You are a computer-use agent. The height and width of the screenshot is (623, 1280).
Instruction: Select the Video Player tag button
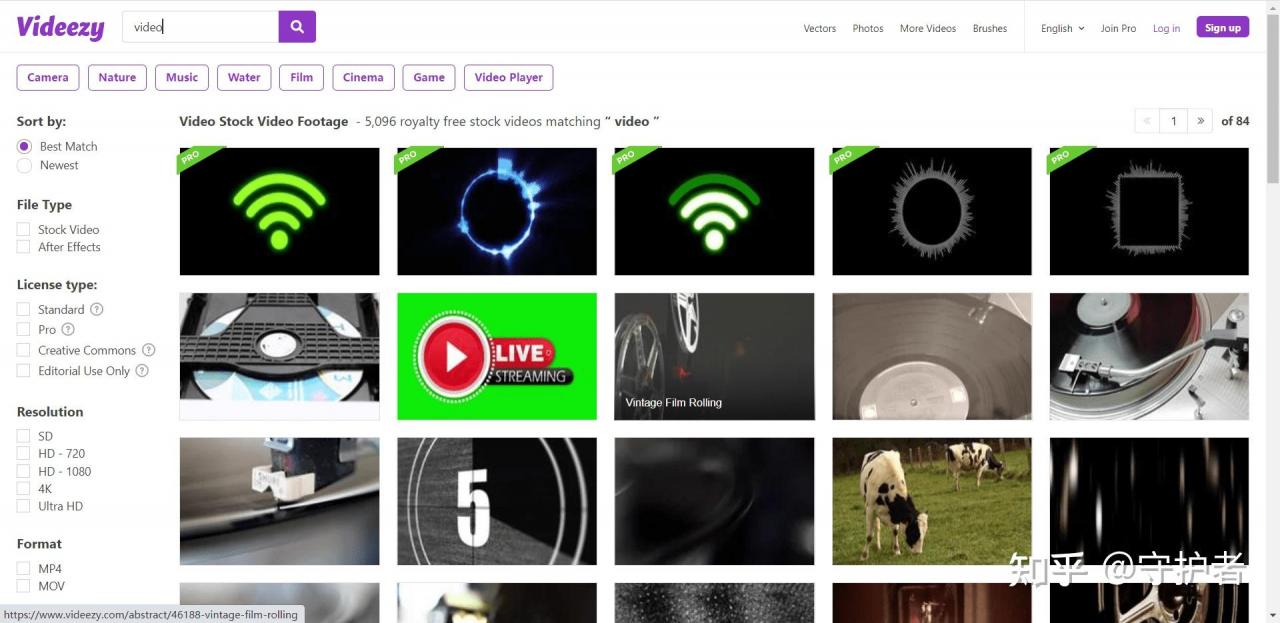click(x=509, y=77)
